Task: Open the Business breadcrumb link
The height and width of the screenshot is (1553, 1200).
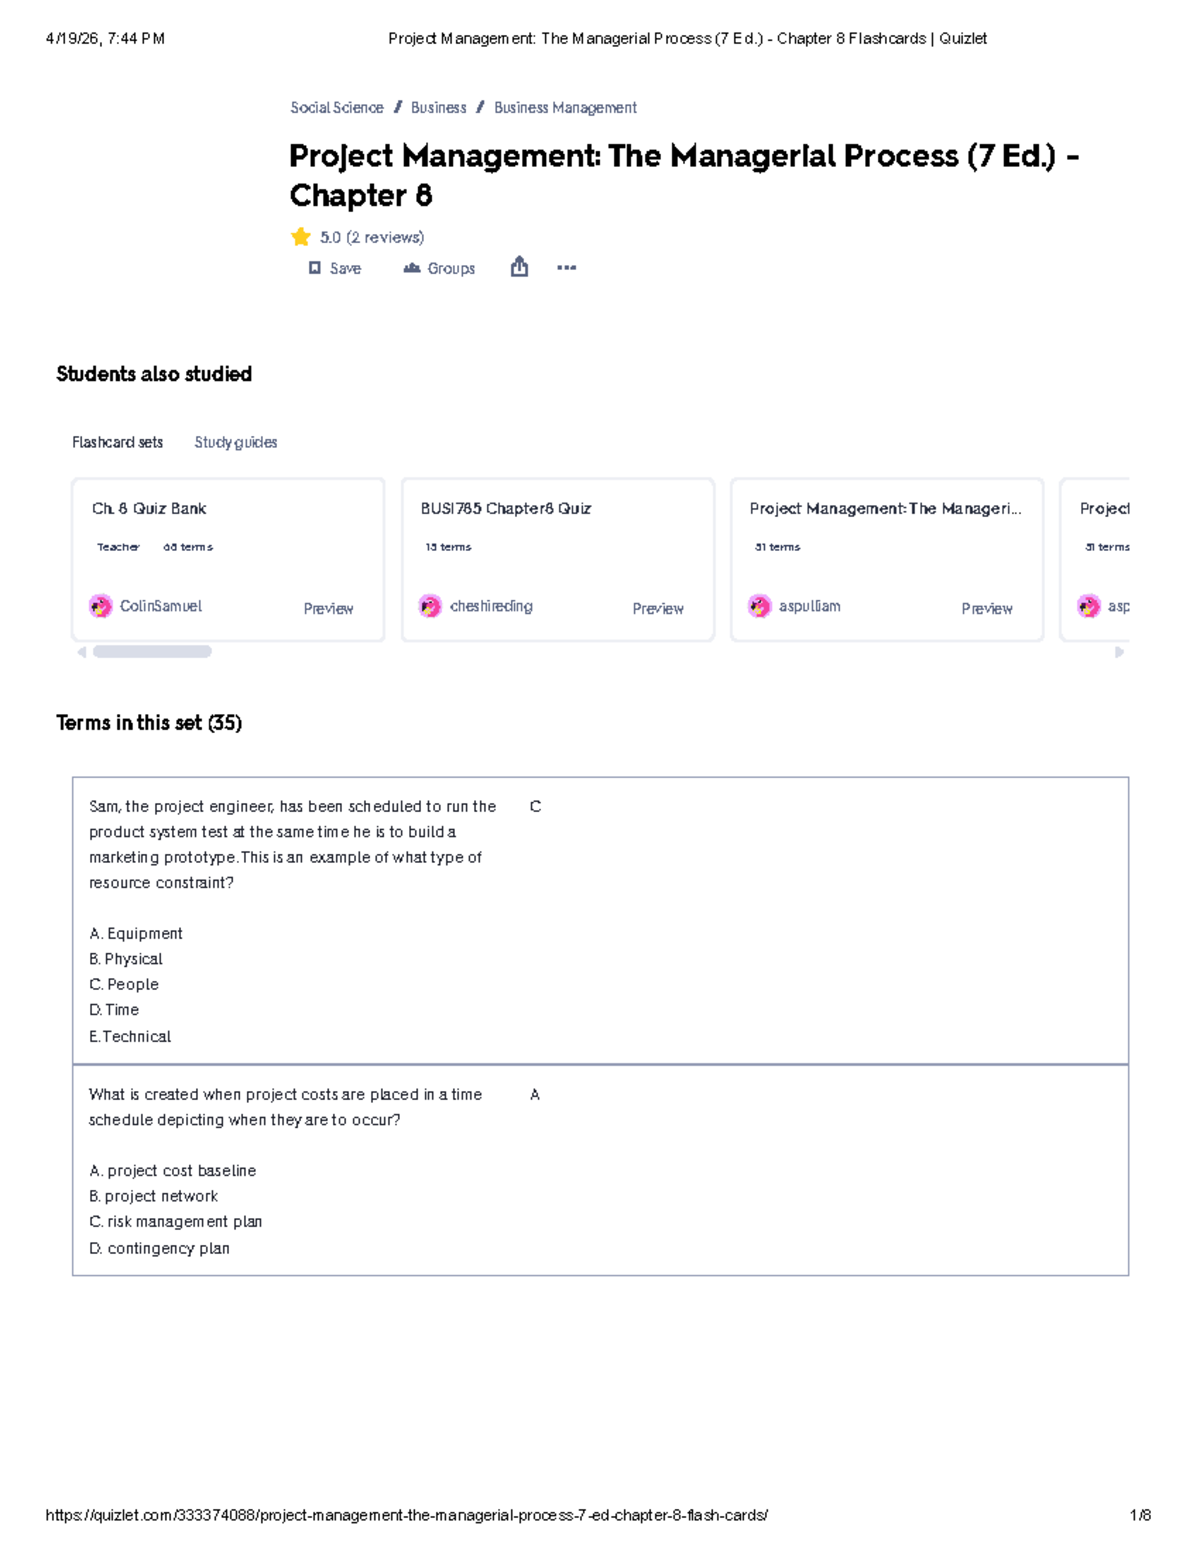Action: point(438,108)
